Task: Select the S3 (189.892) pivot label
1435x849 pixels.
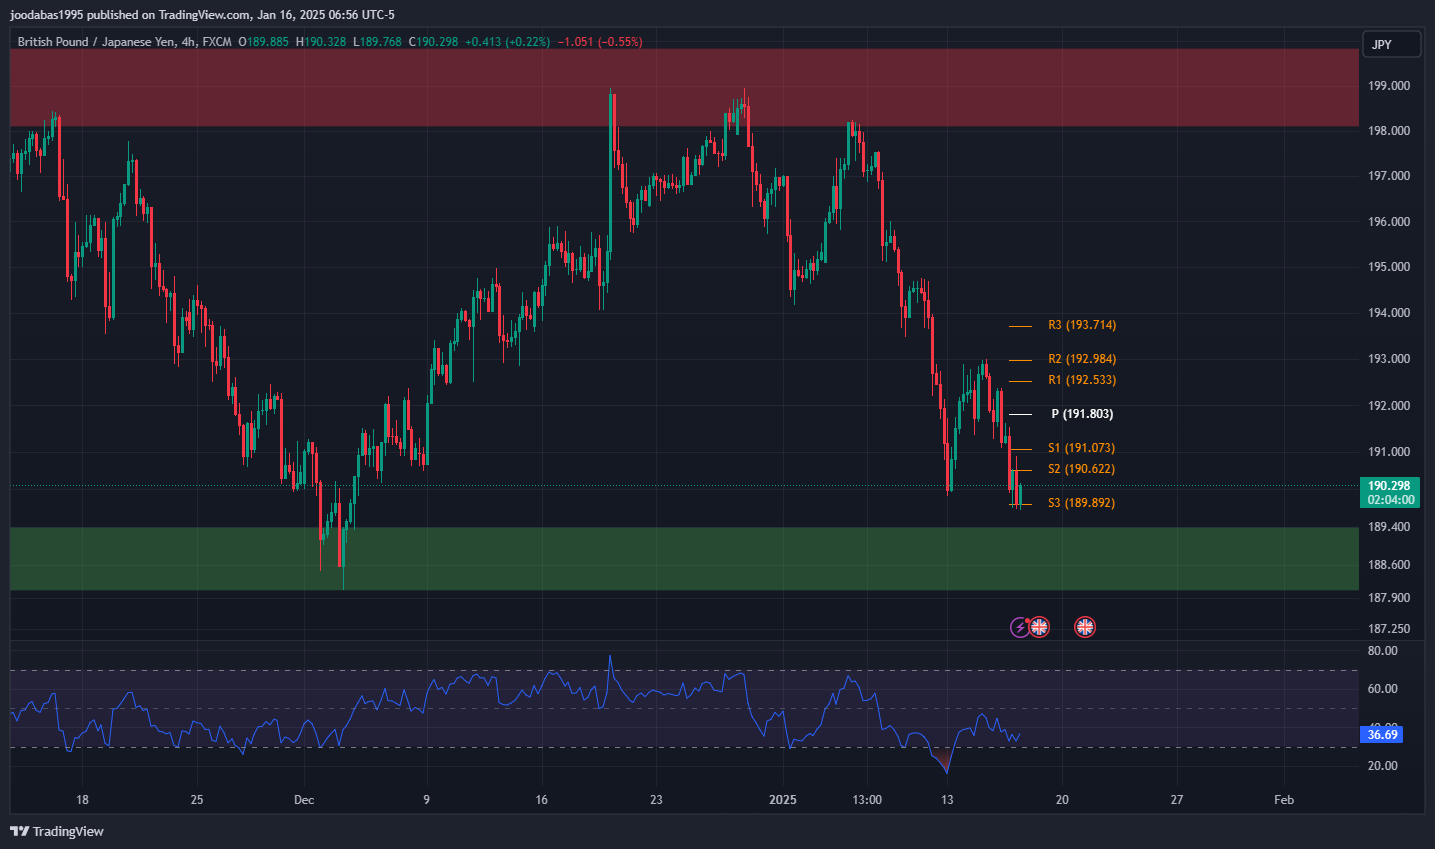Action: [x=1081, y=503]
